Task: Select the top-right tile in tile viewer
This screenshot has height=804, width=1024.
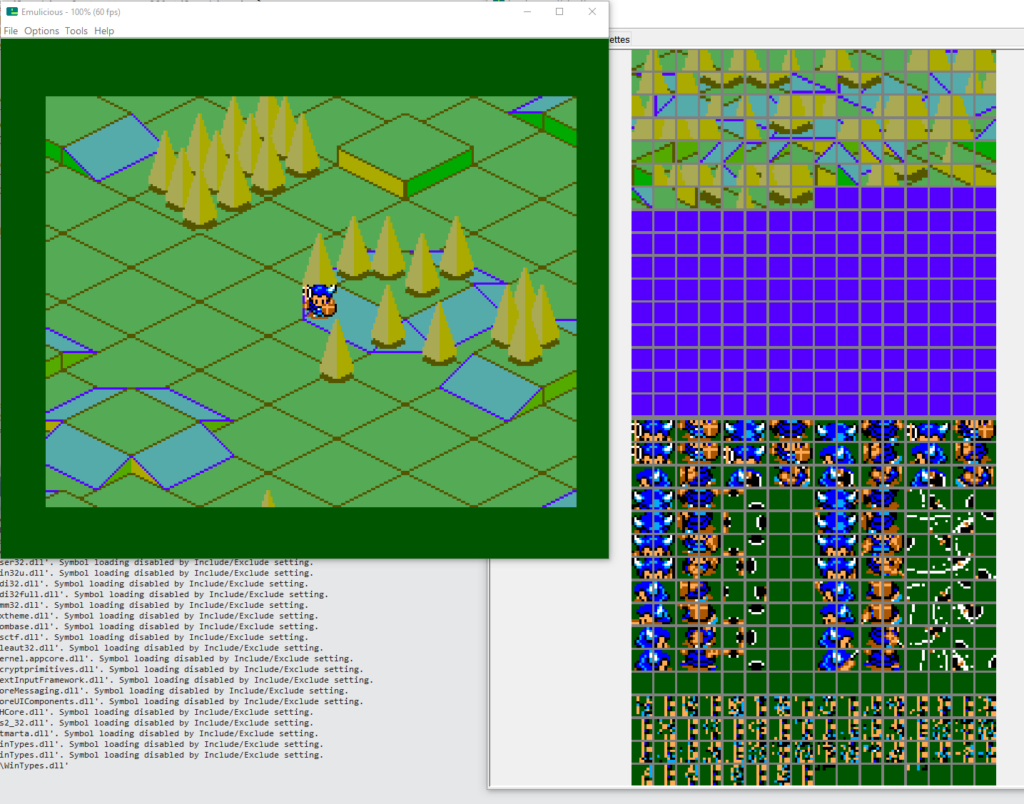Action: click(x=985, y=60)
